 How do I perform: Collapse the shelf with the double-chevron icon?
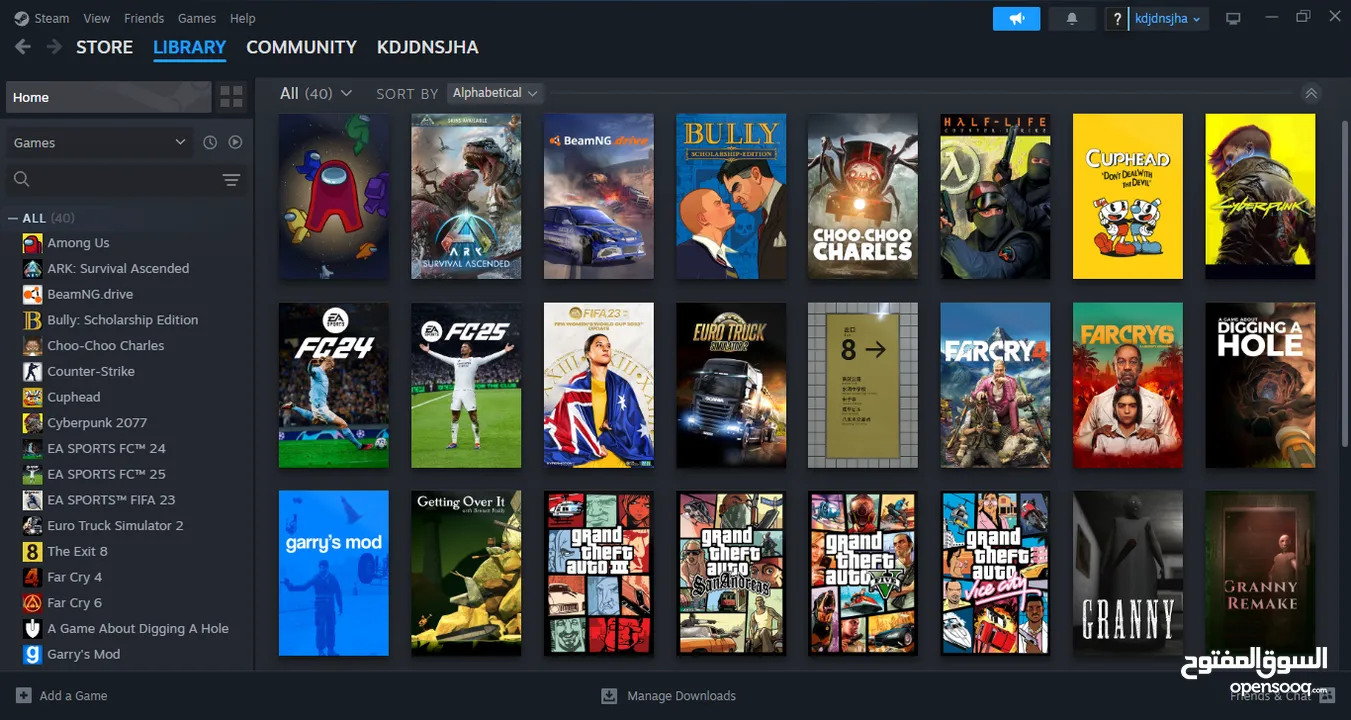(x=1311, y=93)
